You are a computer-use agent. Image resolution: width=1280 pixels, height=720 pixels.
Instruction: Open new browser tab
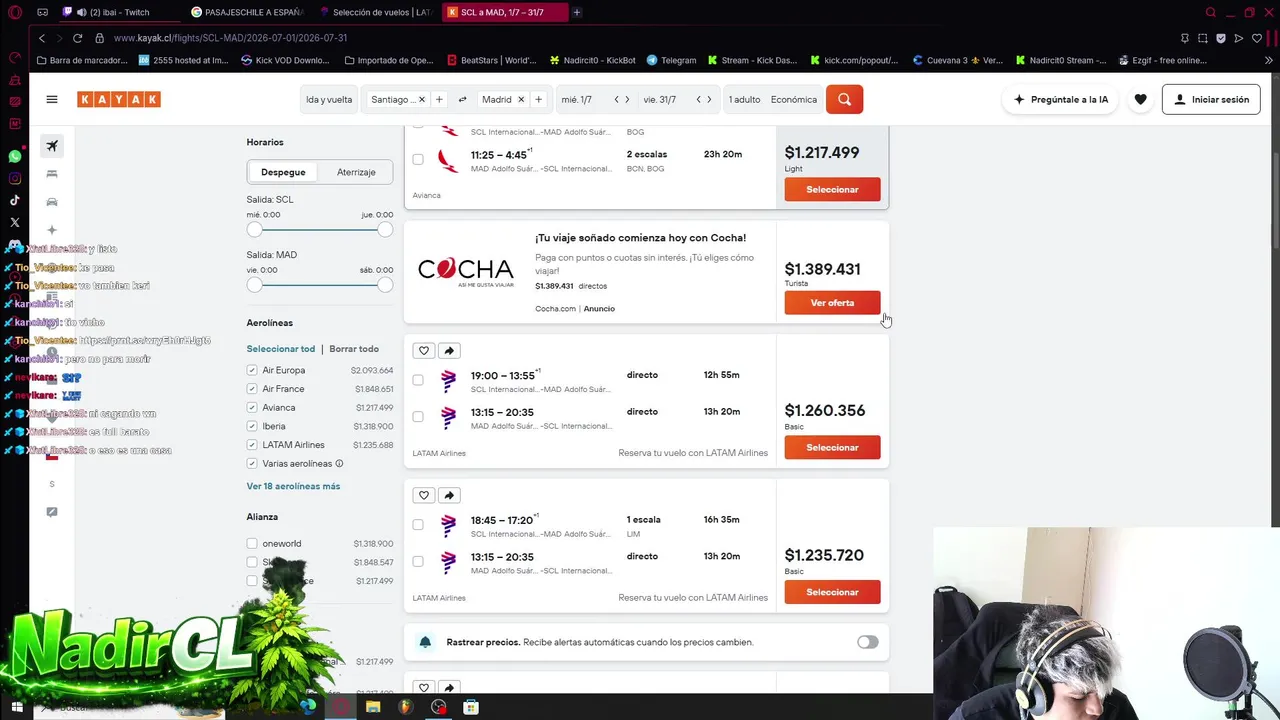(x=577, y=12)
